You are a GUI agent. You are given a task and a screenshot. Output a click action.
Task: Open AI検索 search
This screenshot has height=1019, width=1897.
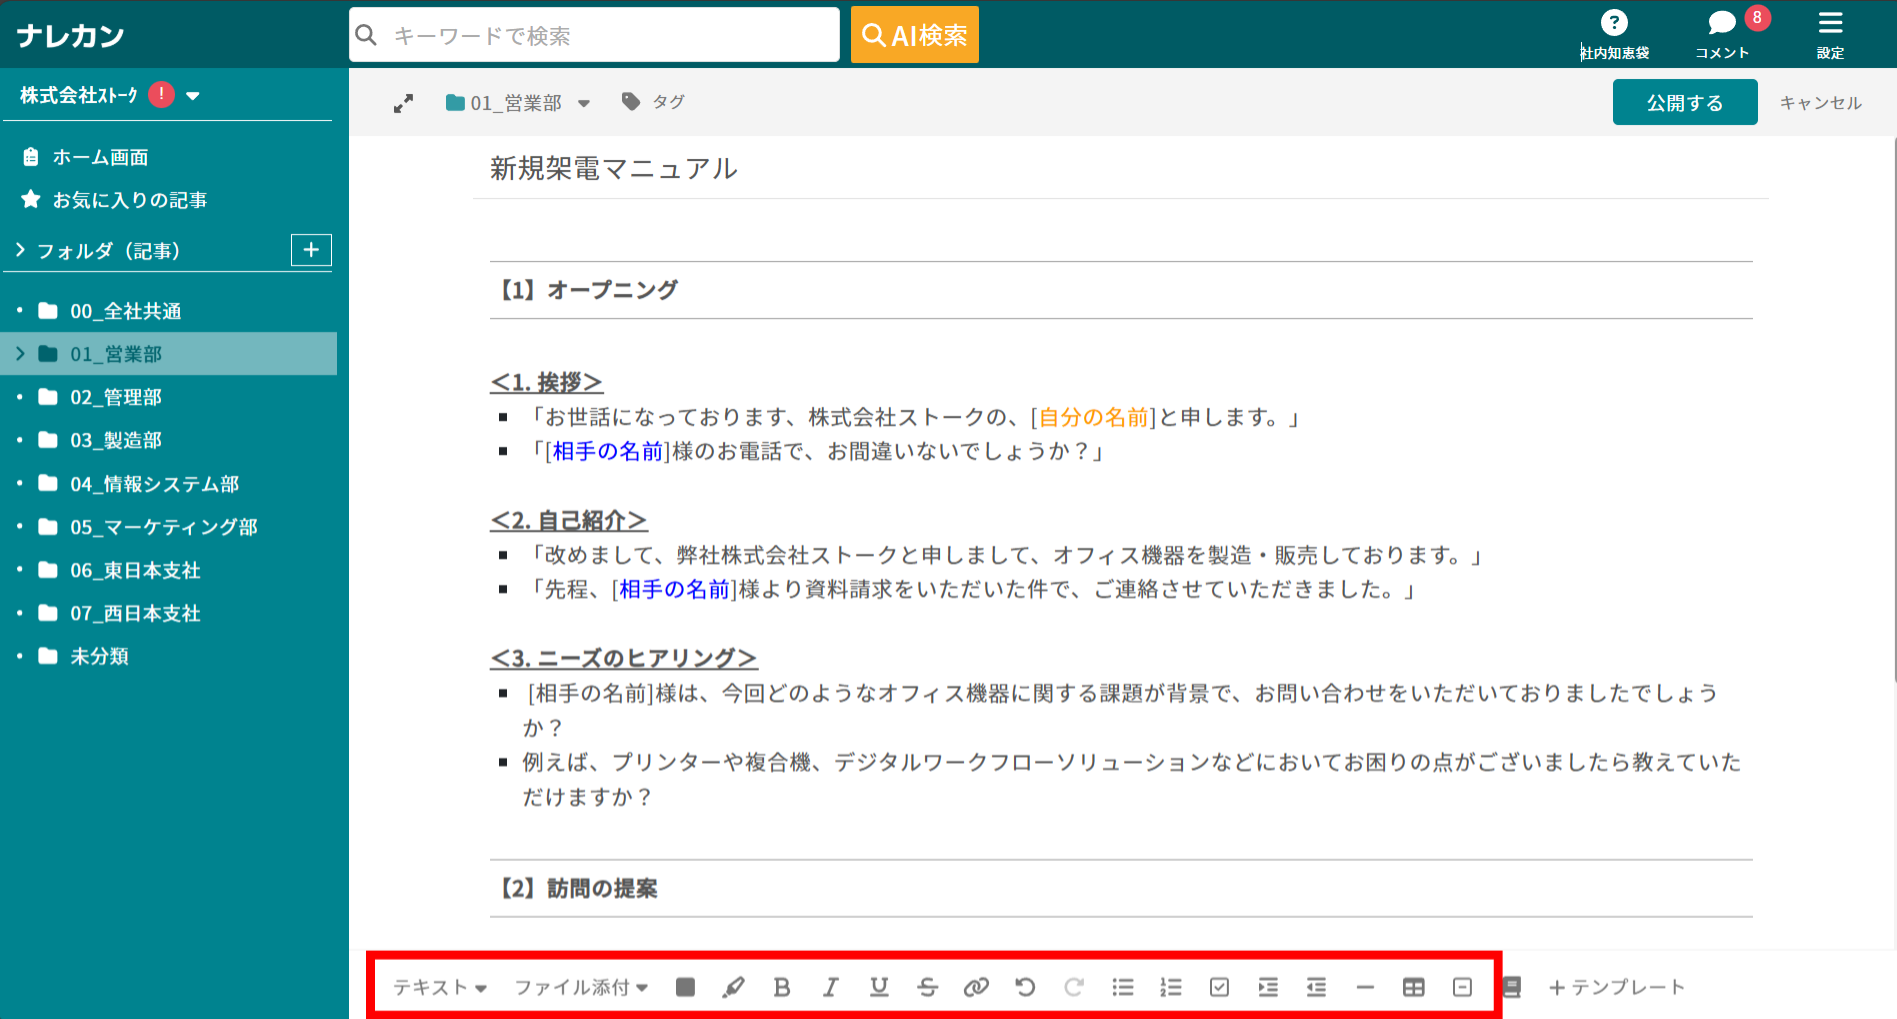point(914,34)
